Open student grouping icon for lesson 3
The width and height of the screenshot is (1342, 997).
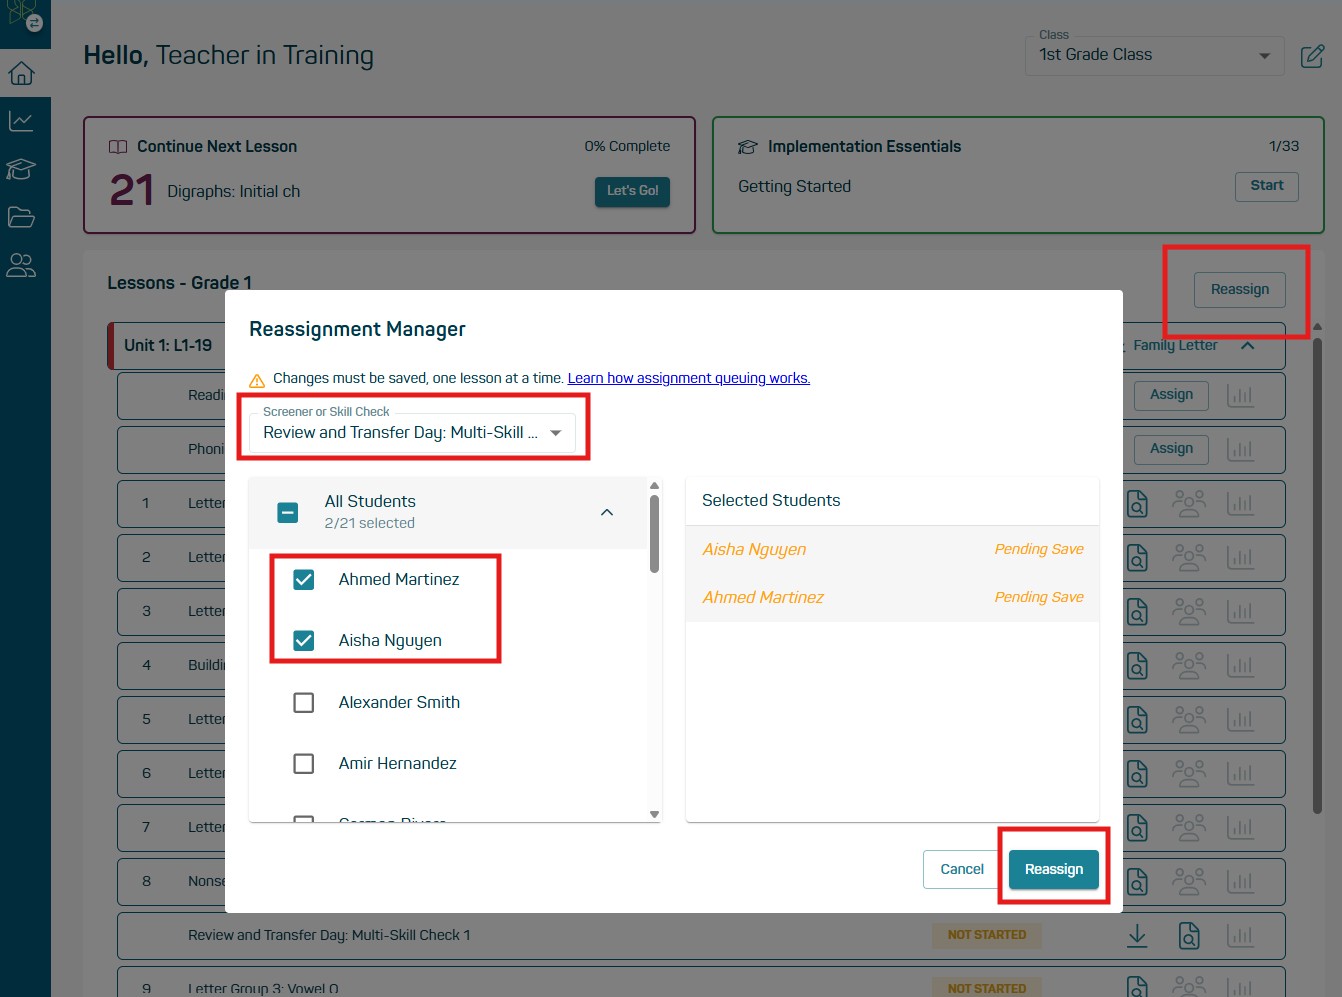pyautogui.click(x=1189, y=611)
